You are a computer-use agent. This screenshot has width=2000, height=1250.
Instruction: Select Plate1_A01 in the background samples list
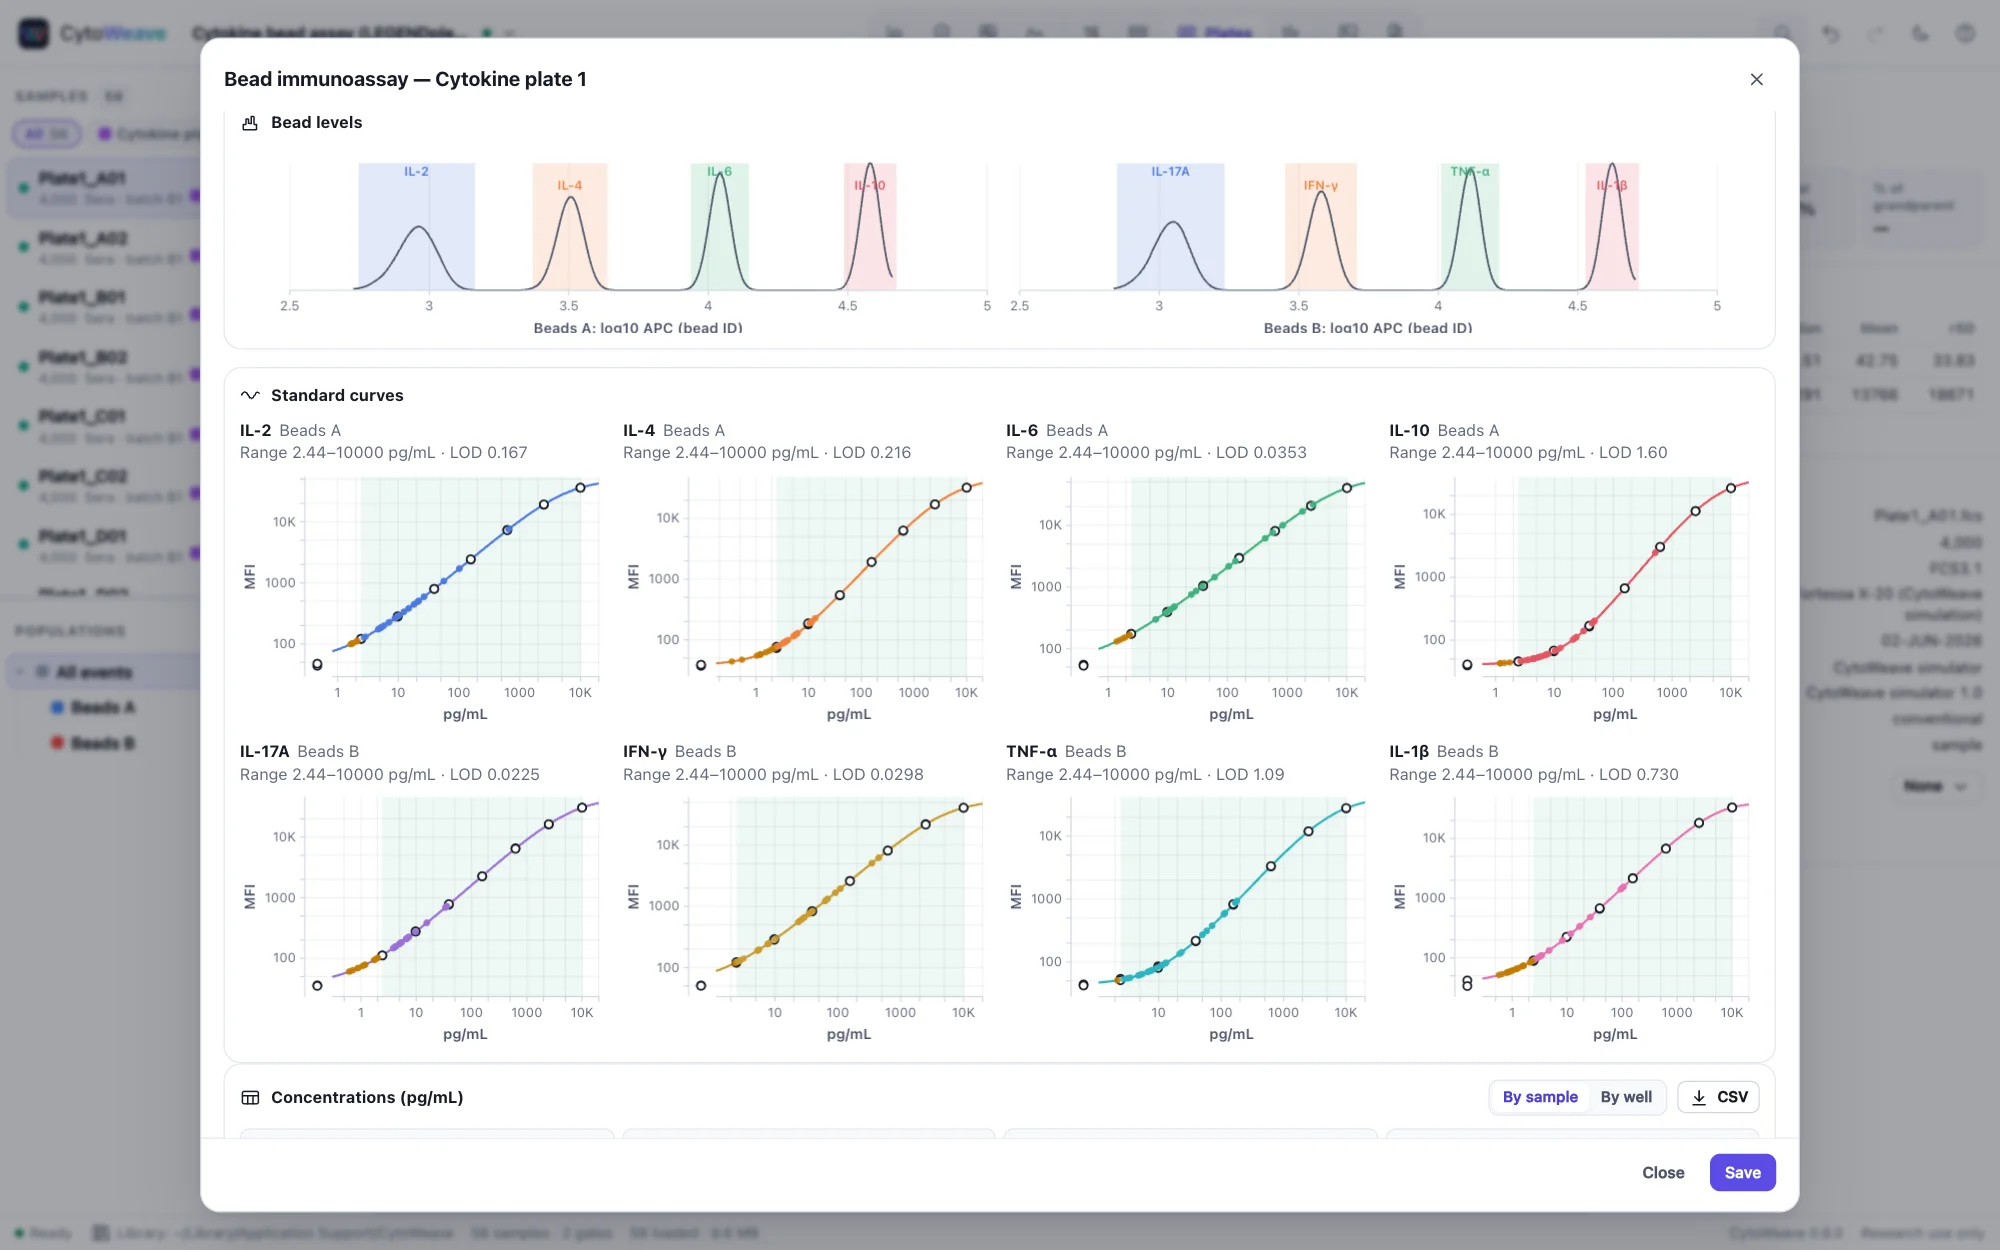click(105, 187)
